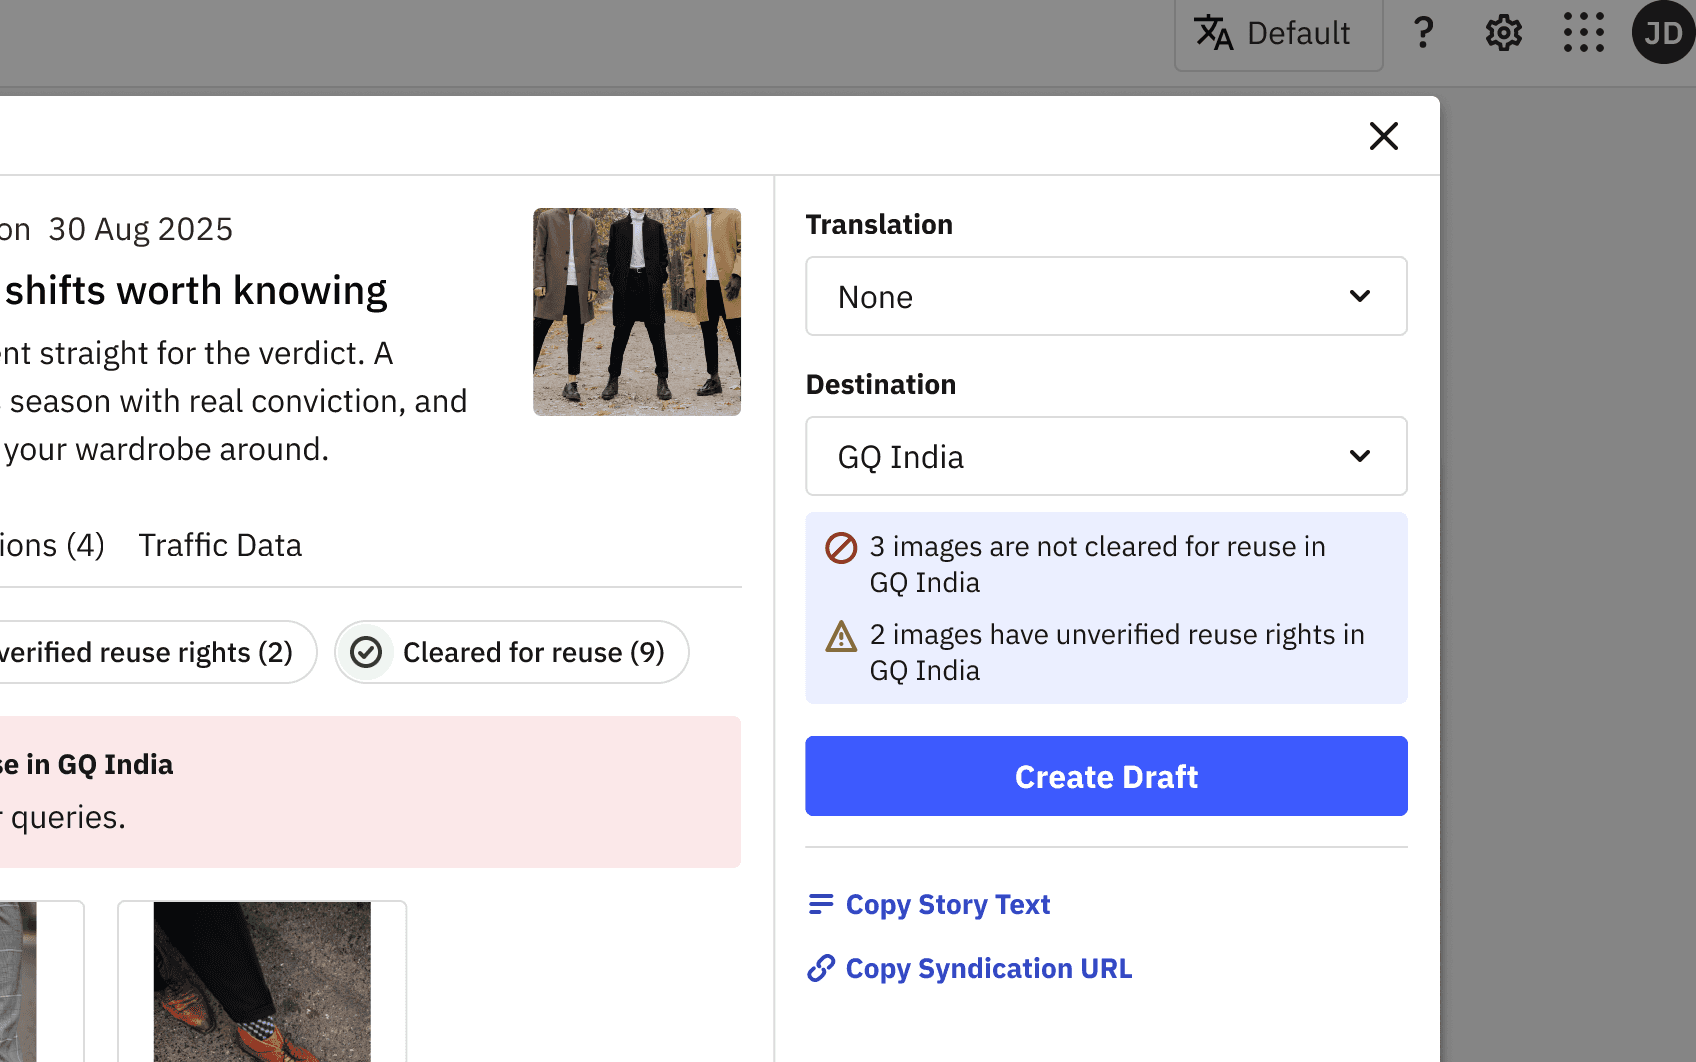
Task: Open the apps grid icon
Action: (1583, 33)
